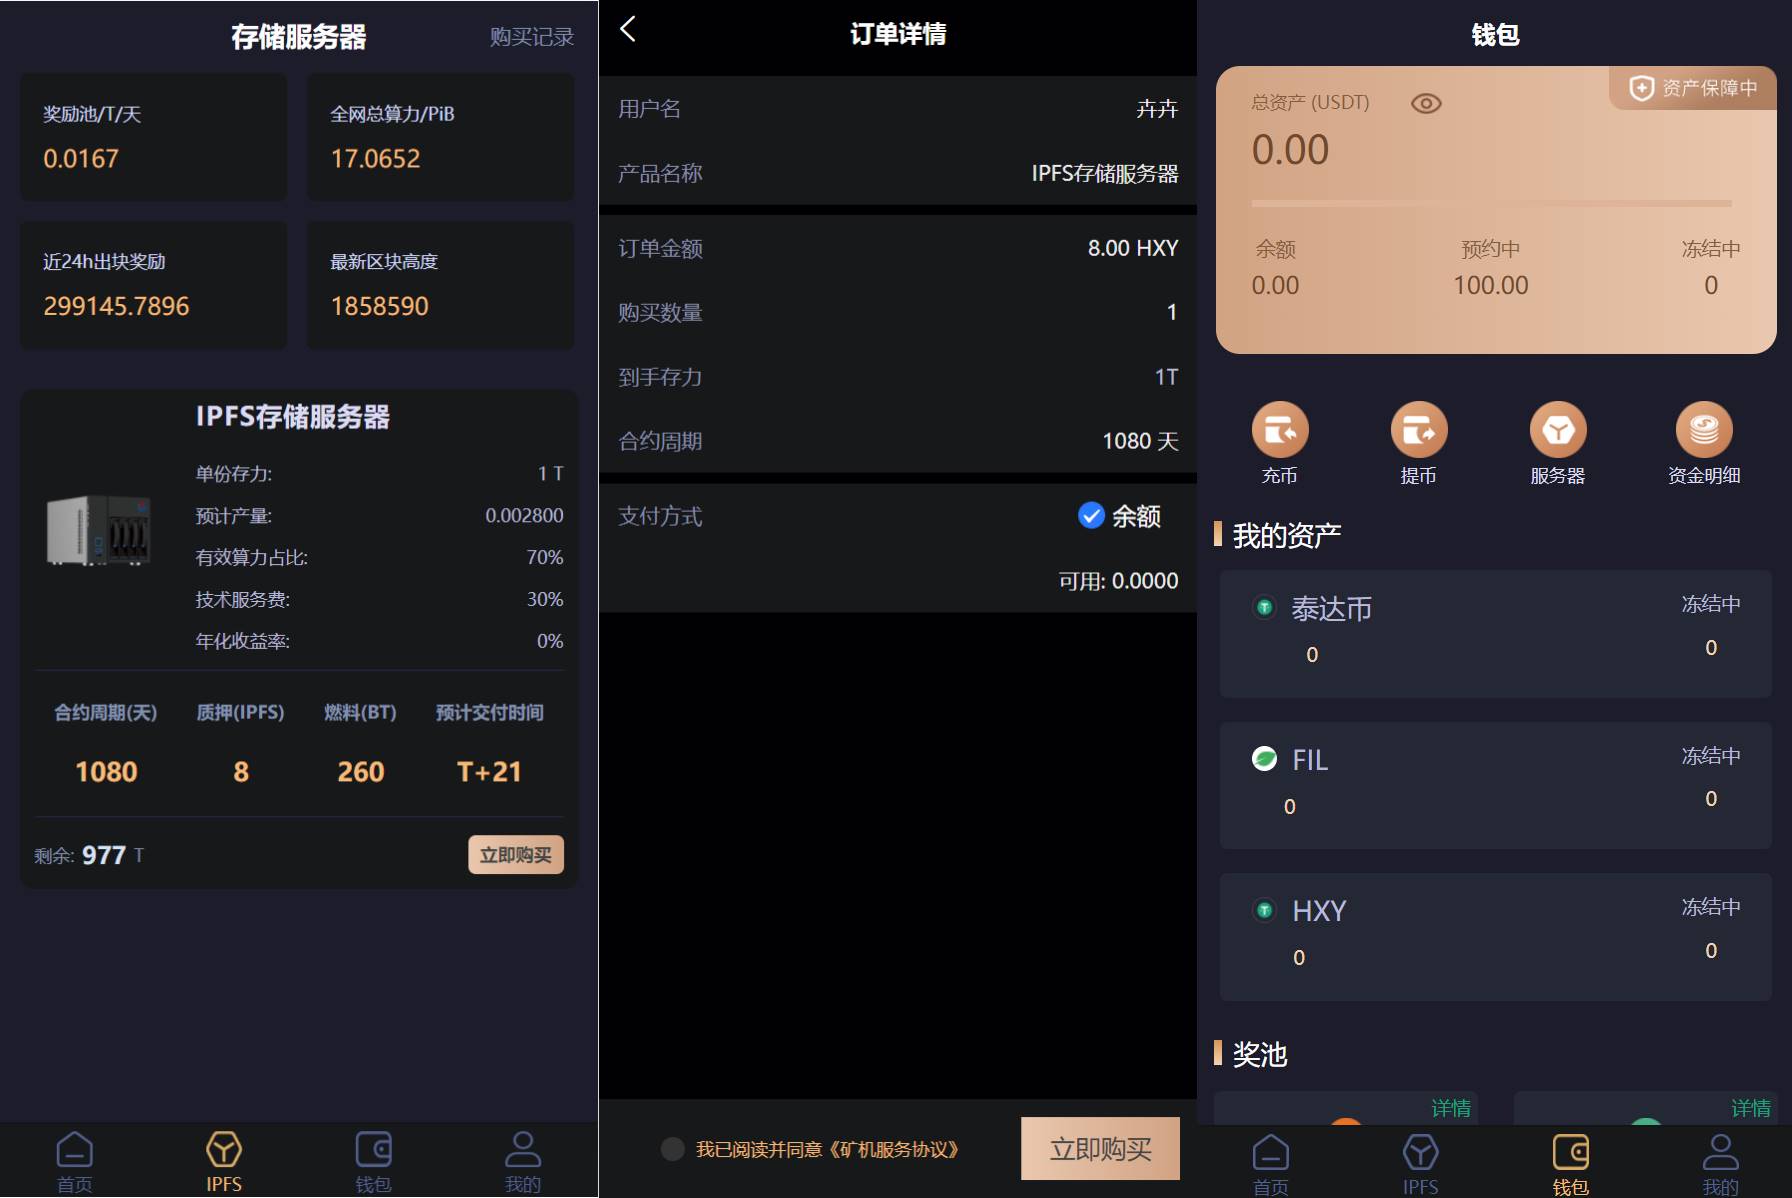
Task: Select 余额 payment method checkbox
Action: [1091, 515]
